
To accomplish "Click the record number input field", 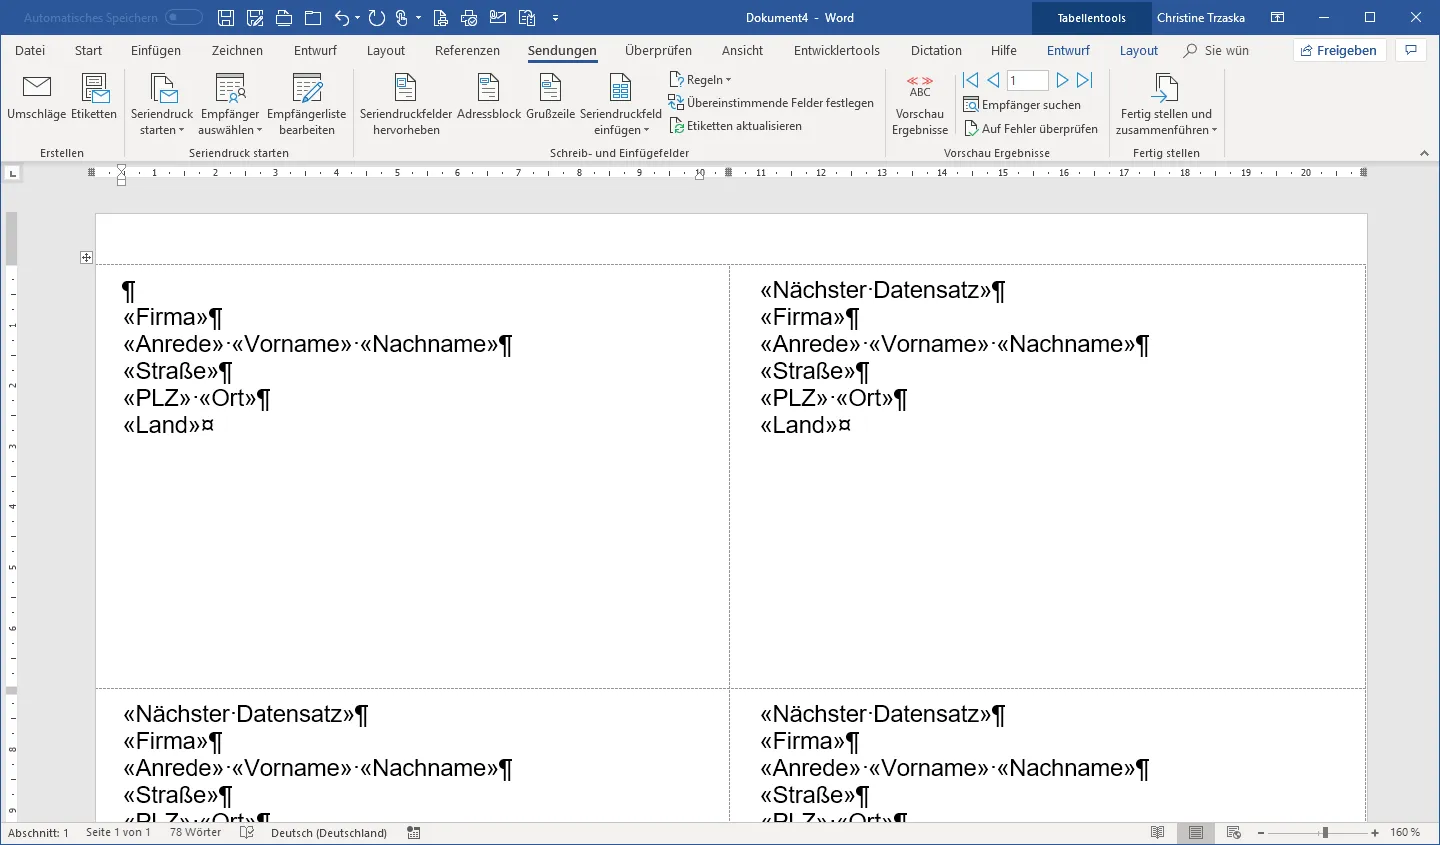I will 1027,80.
